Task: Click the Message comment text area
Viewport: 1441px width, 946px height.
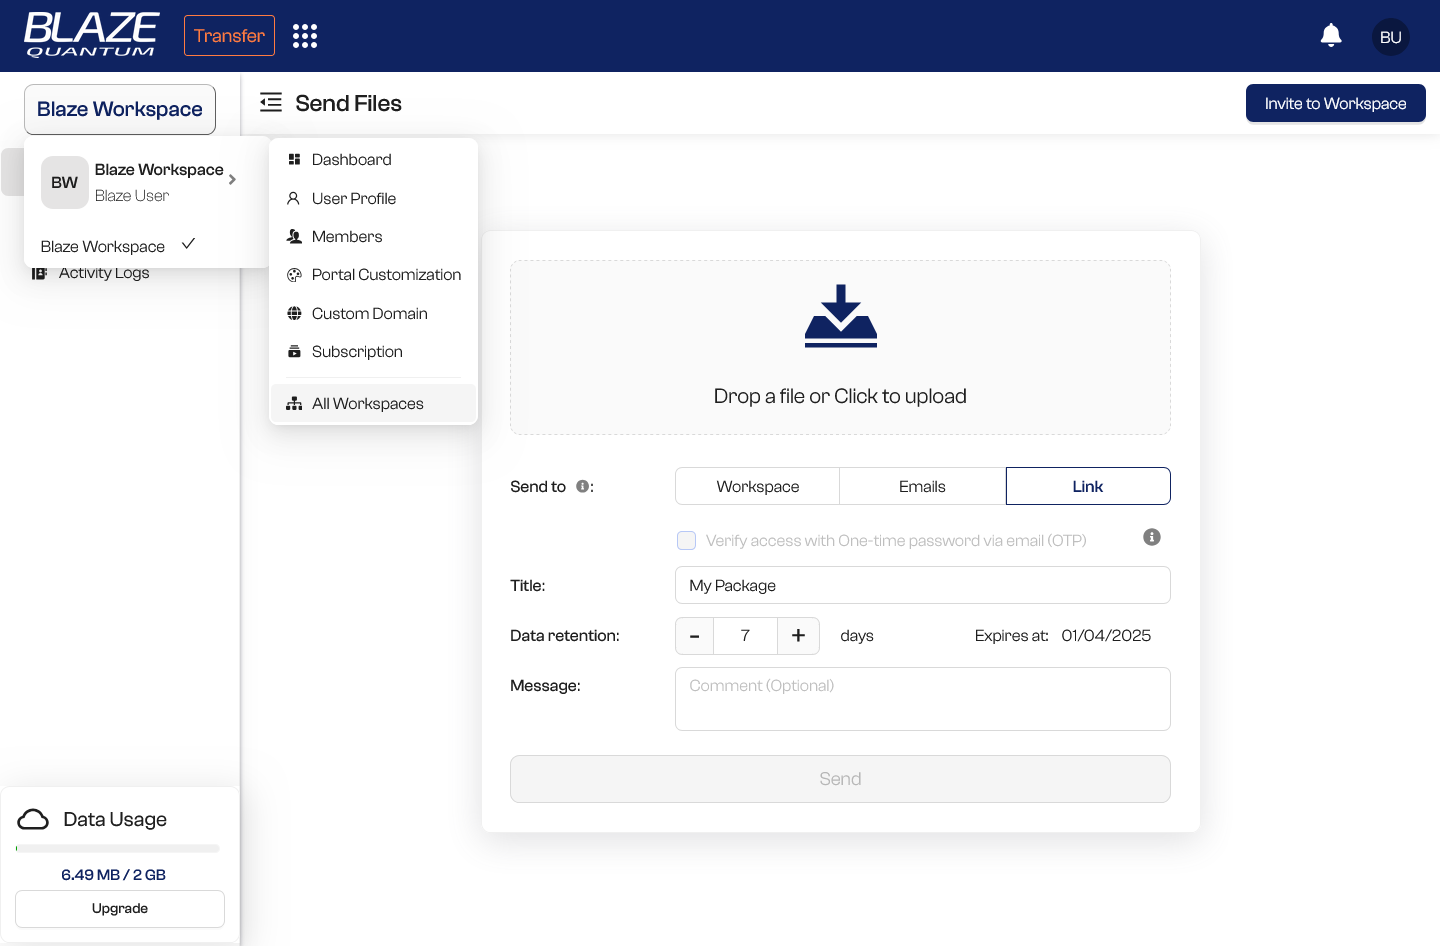Action: point(922,699)
